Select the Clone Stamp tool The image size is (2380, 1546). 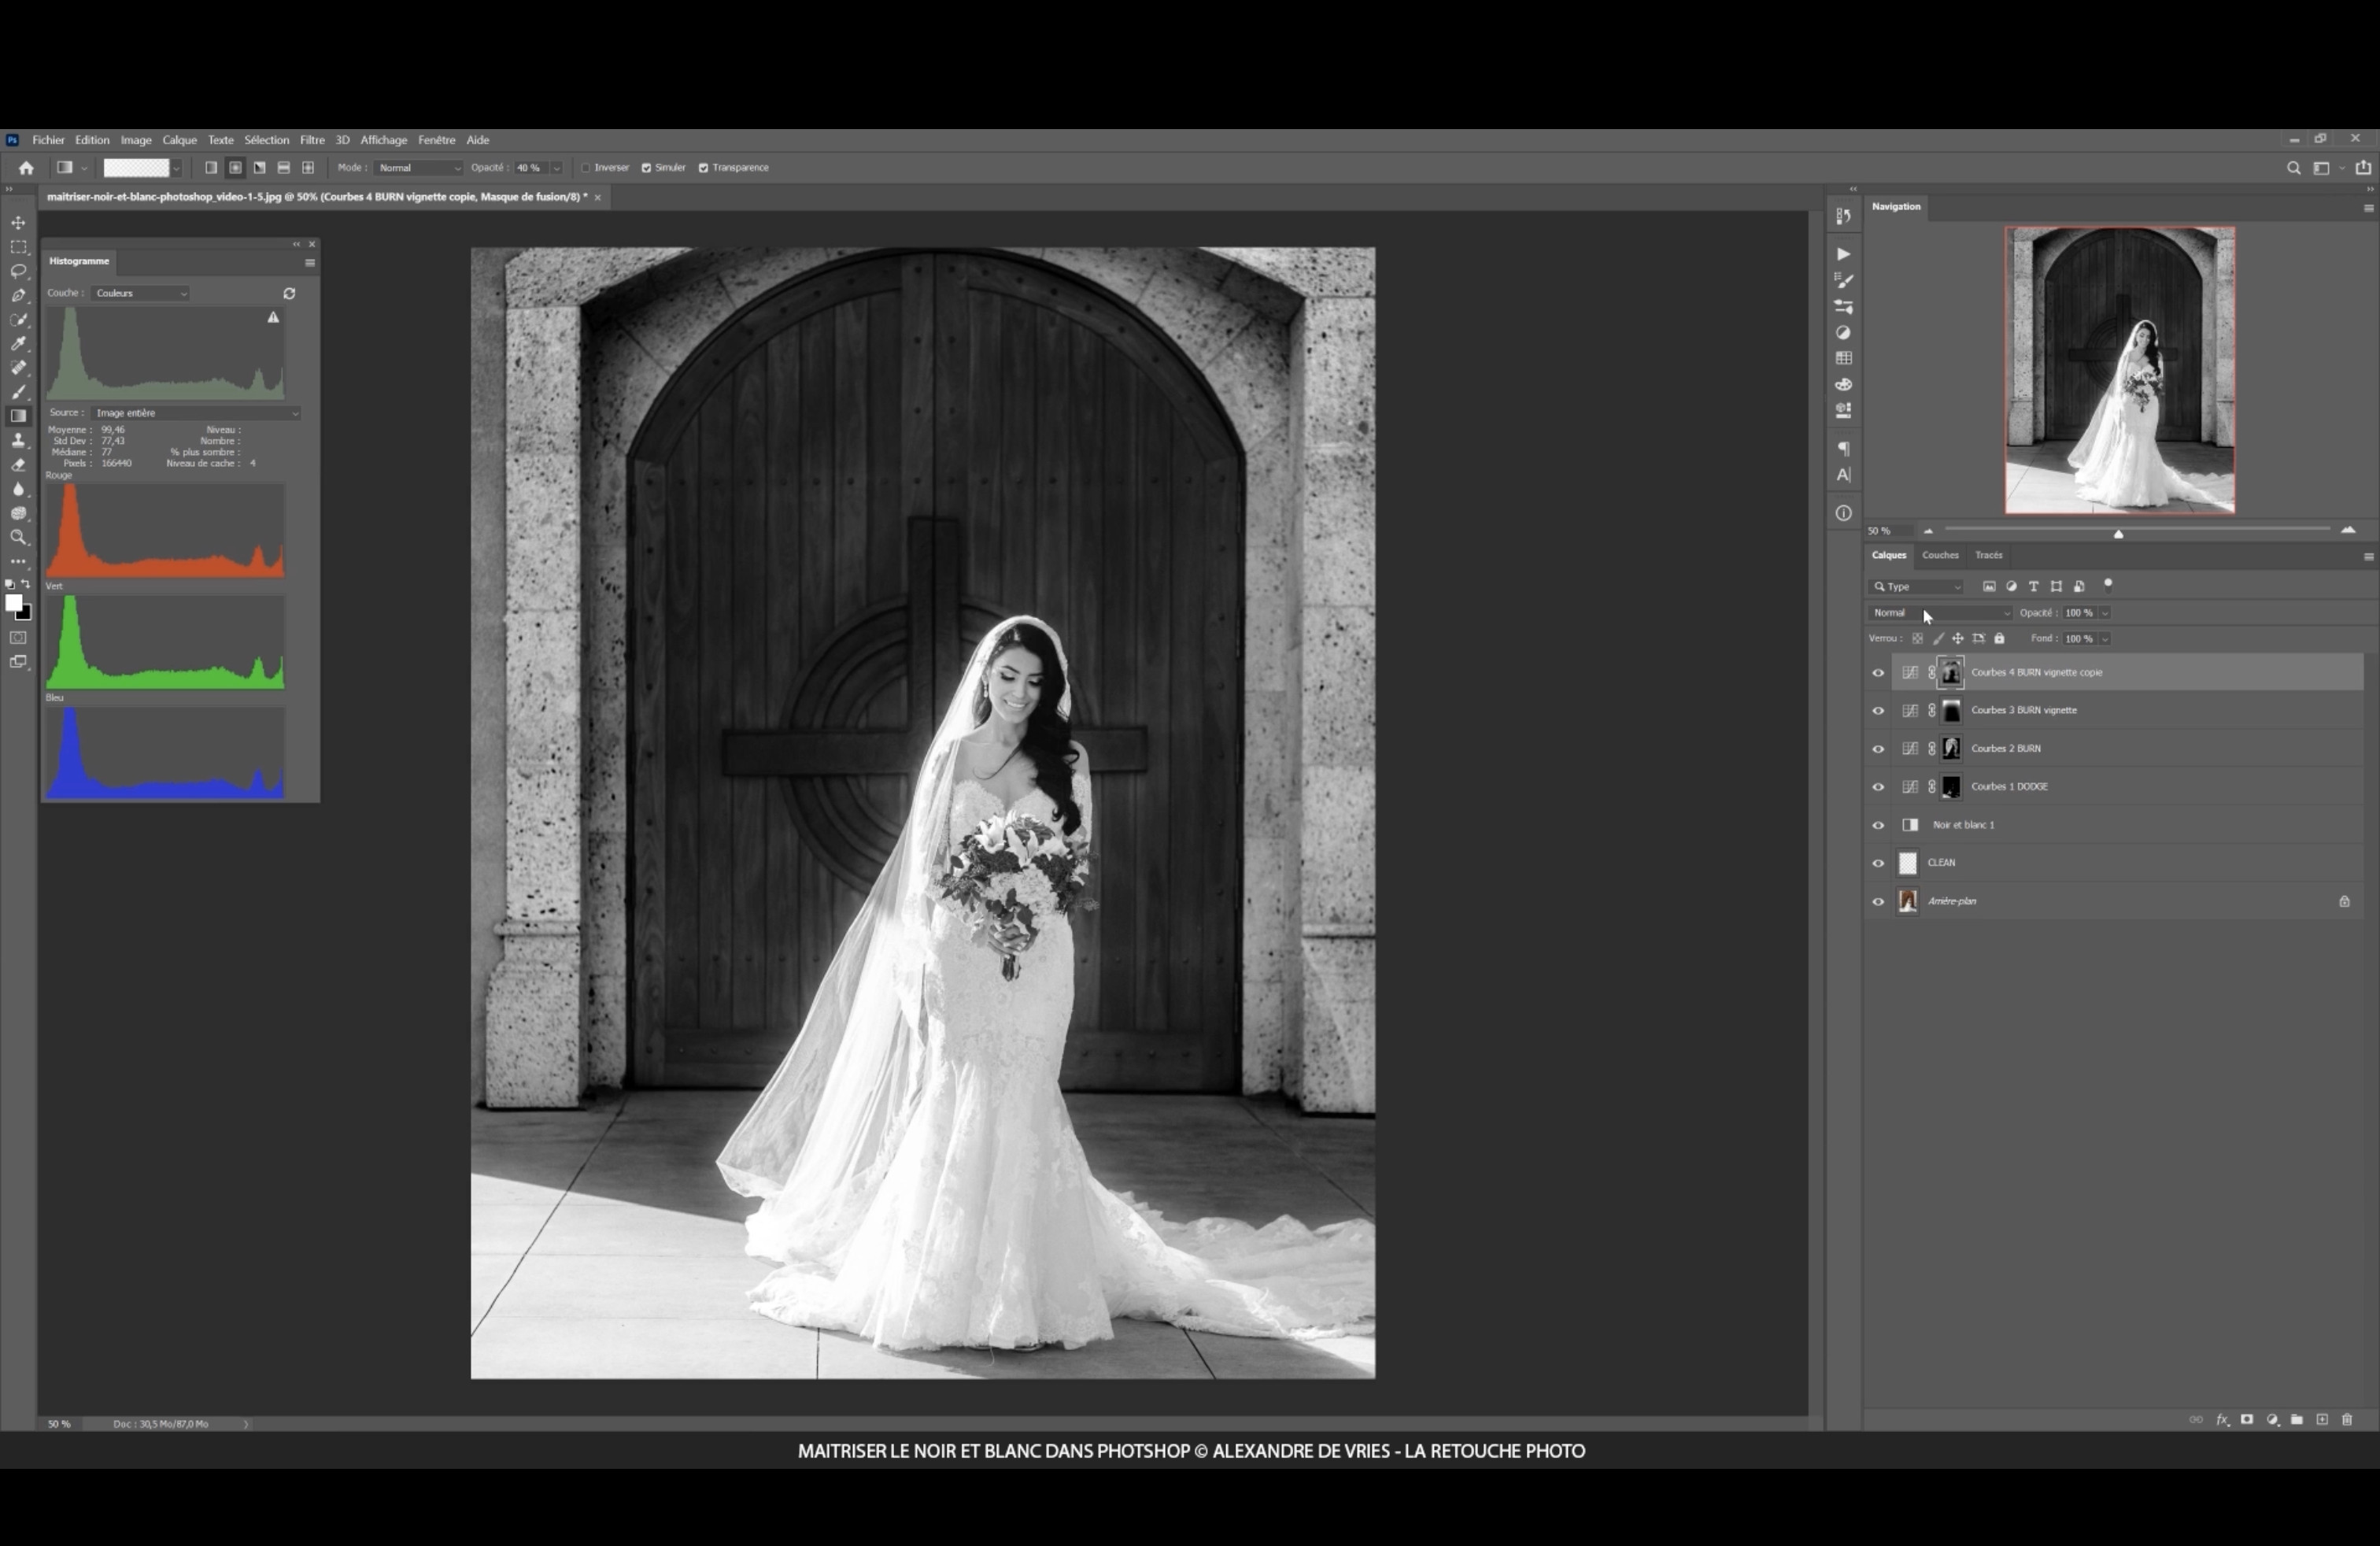tap(18, 441)
